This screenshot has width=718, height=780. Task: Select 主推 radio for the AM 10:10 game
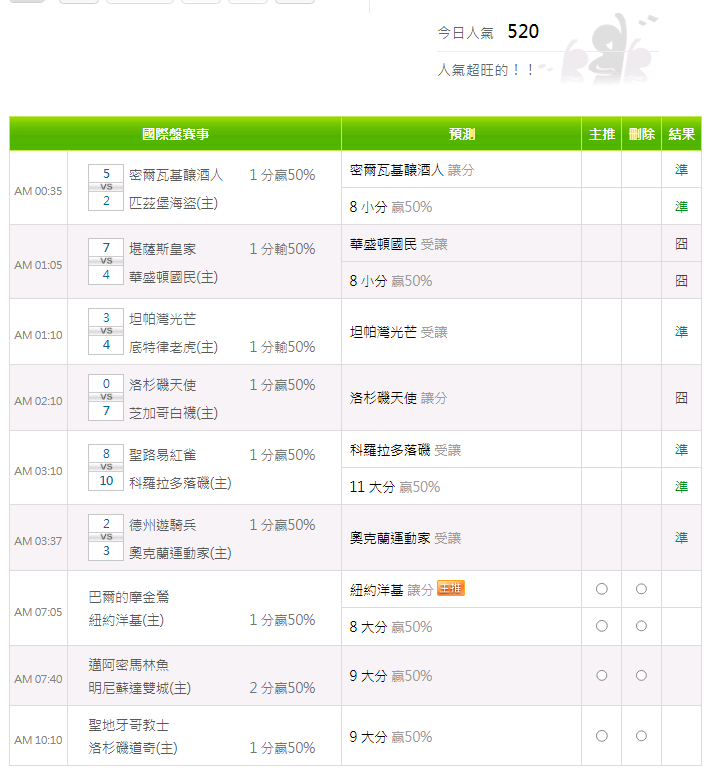[x=601, y=736]
